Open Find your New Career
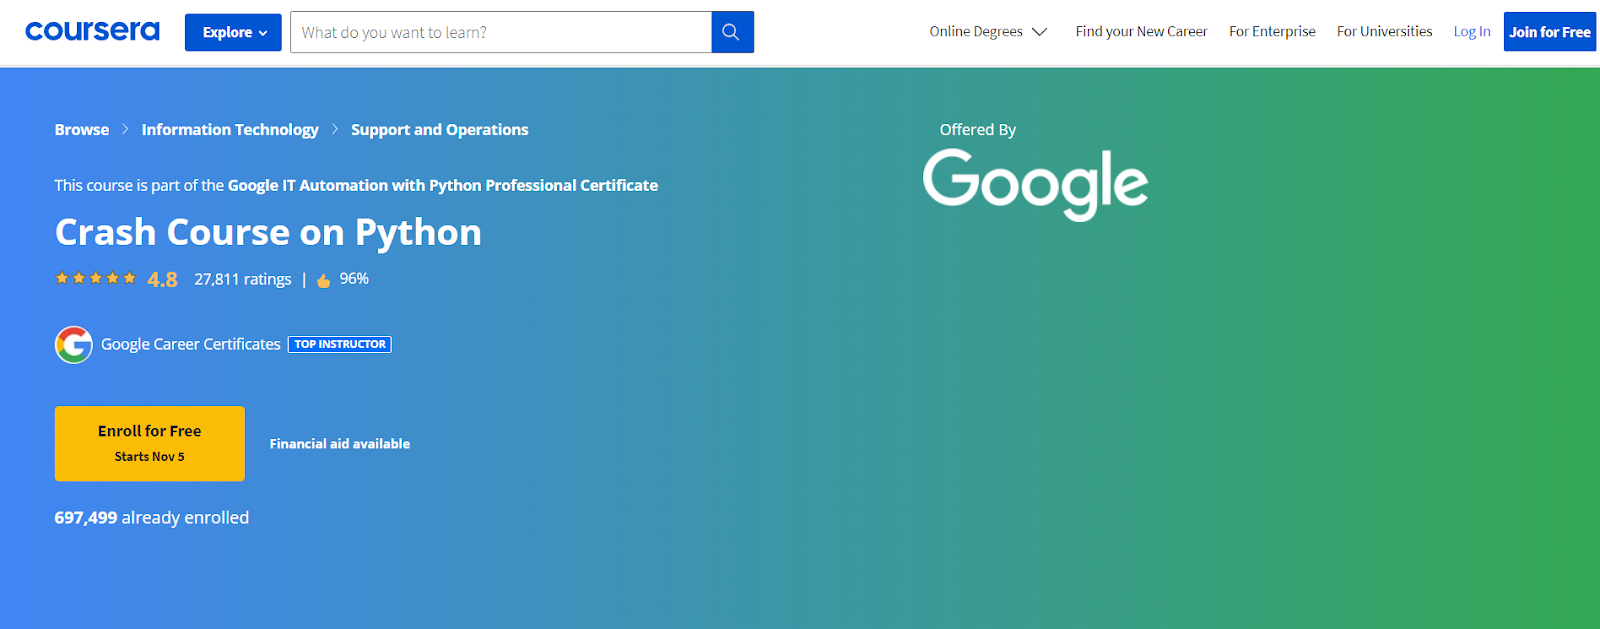This screenshot has height=629, width=1600. [x=1141, y=32]
